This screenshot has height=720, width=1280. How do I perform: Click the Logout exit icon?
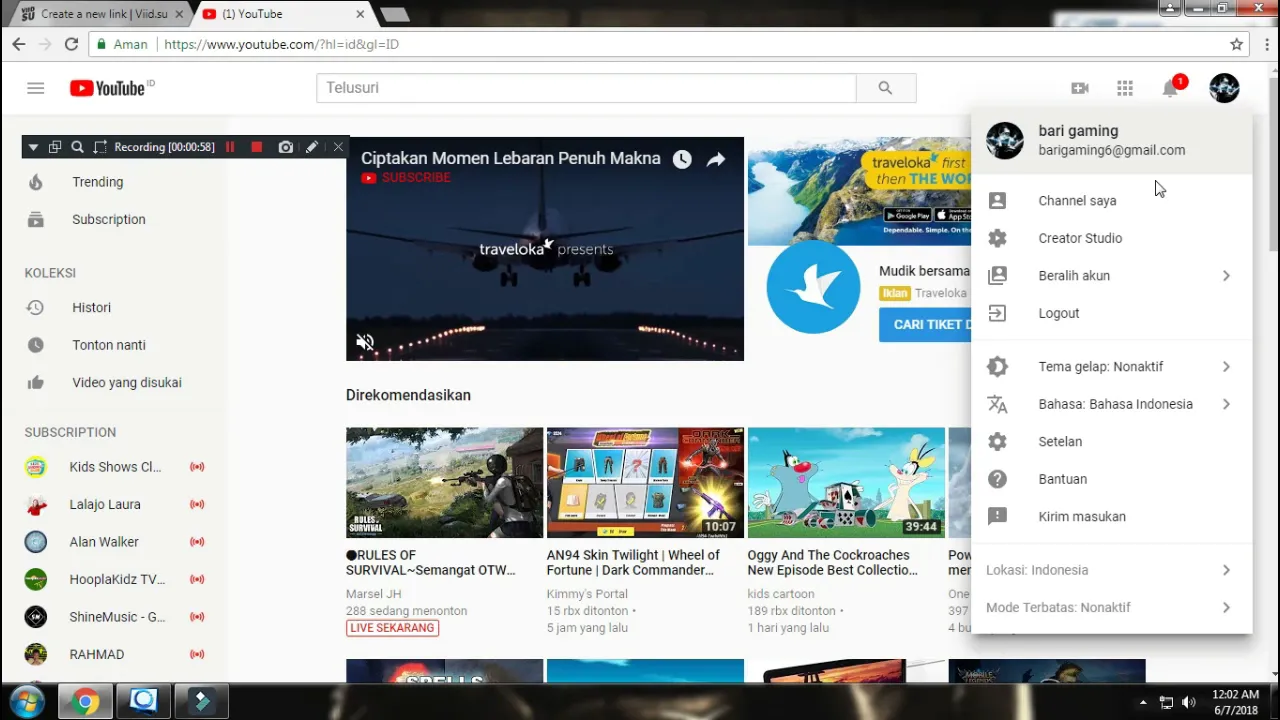(997, 313)
